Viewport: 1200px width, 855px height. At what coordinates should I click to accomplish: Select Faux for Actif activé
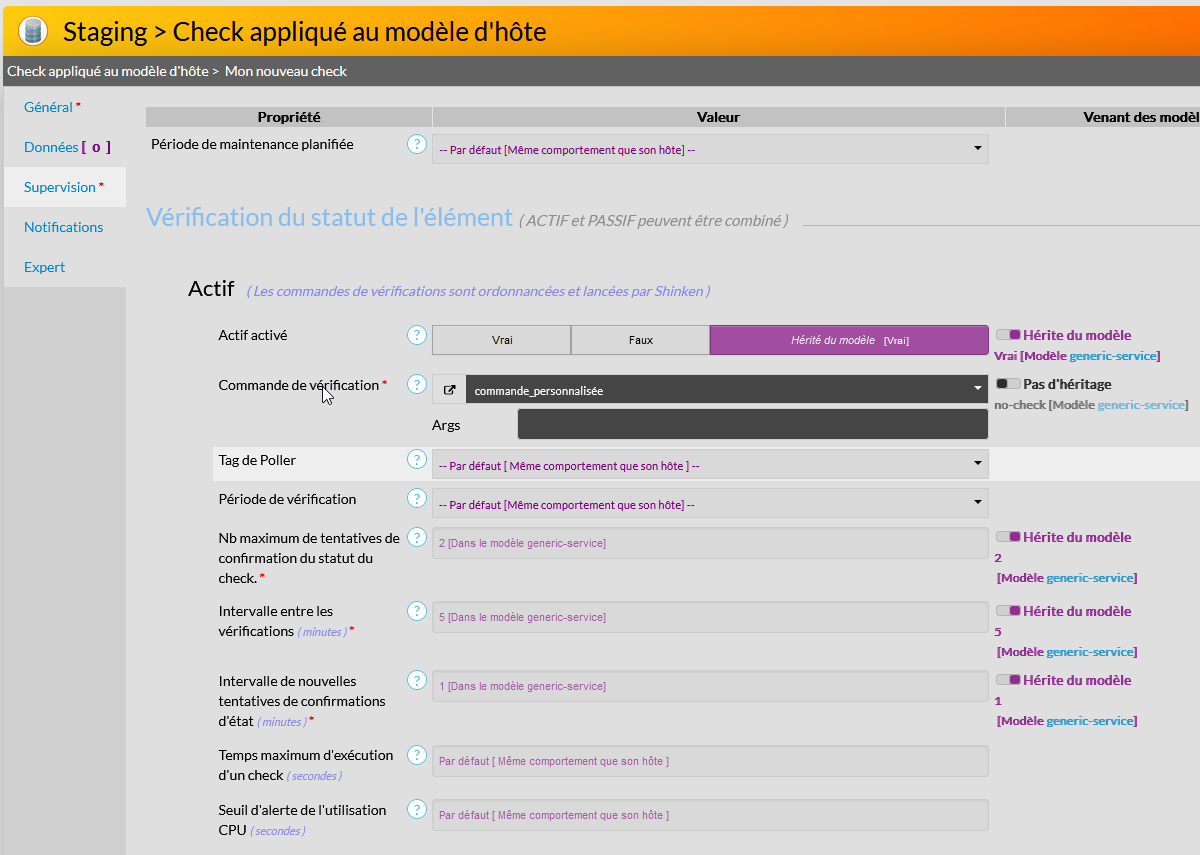click(x=640, y=340)
